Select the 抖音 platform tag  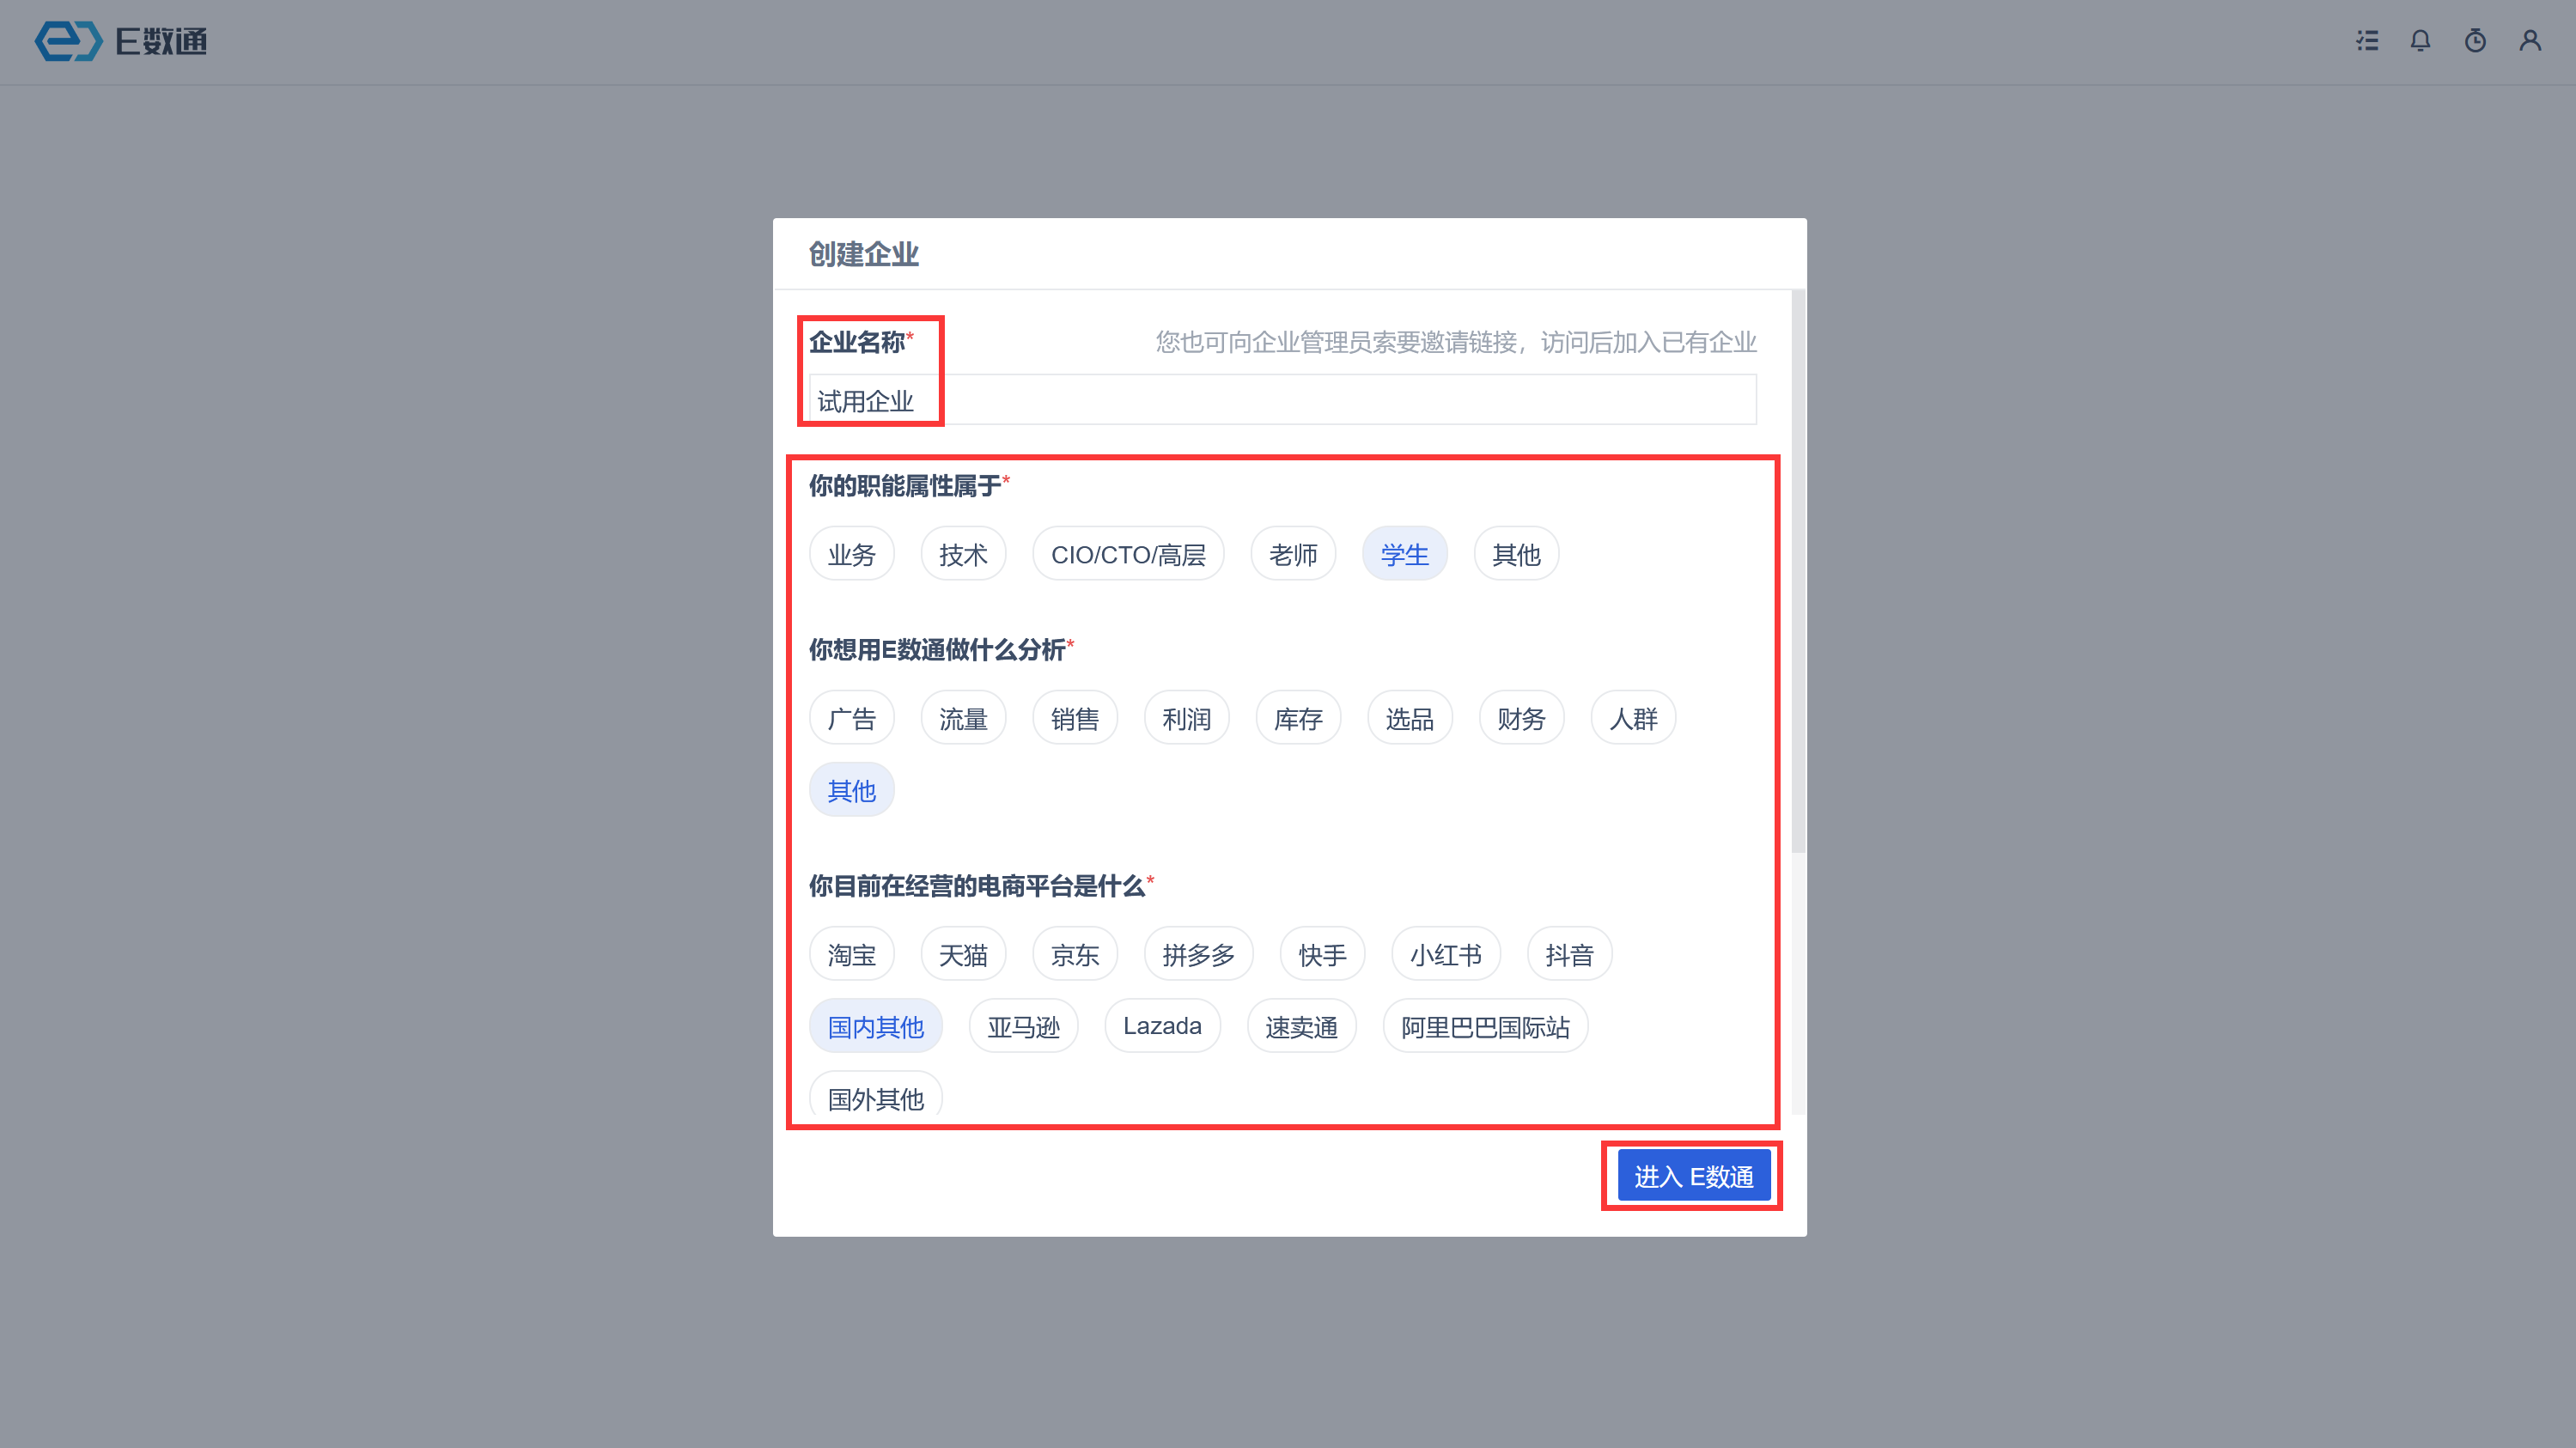[1569, 954]
